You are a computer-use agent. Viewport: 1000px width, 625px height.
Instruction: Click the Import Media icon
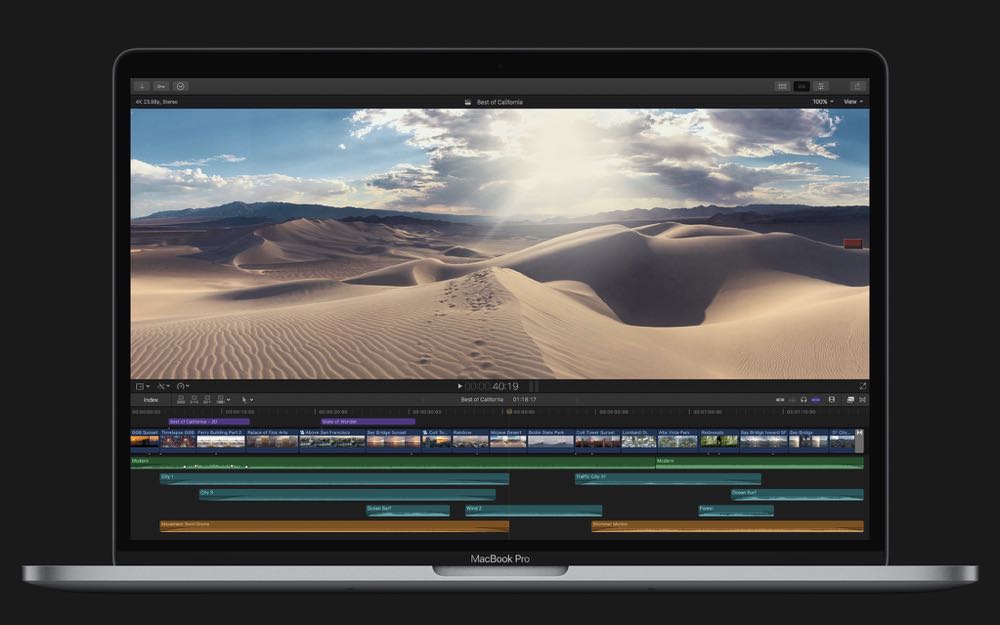click(141, 85)
